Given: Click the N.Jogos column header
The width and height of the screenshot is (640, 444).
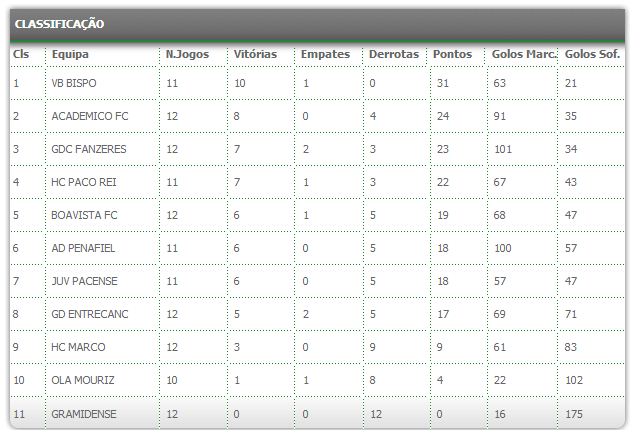Looking at the screenshot, I should pyautogui.click(x=187, y=54).
